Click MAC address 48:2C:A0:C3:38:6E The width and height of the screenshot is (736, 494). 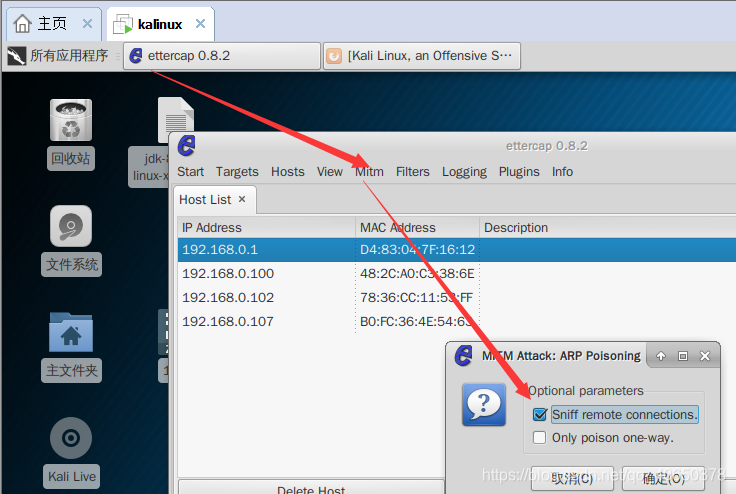click(x=417, y=273)
